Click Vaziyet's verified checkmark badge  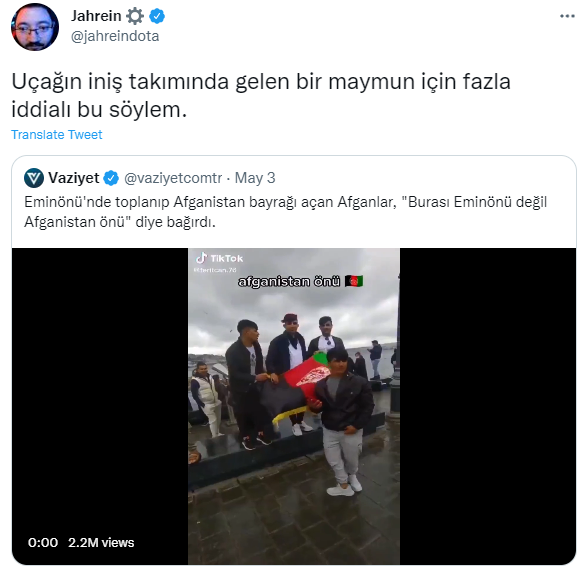point(111,178)
